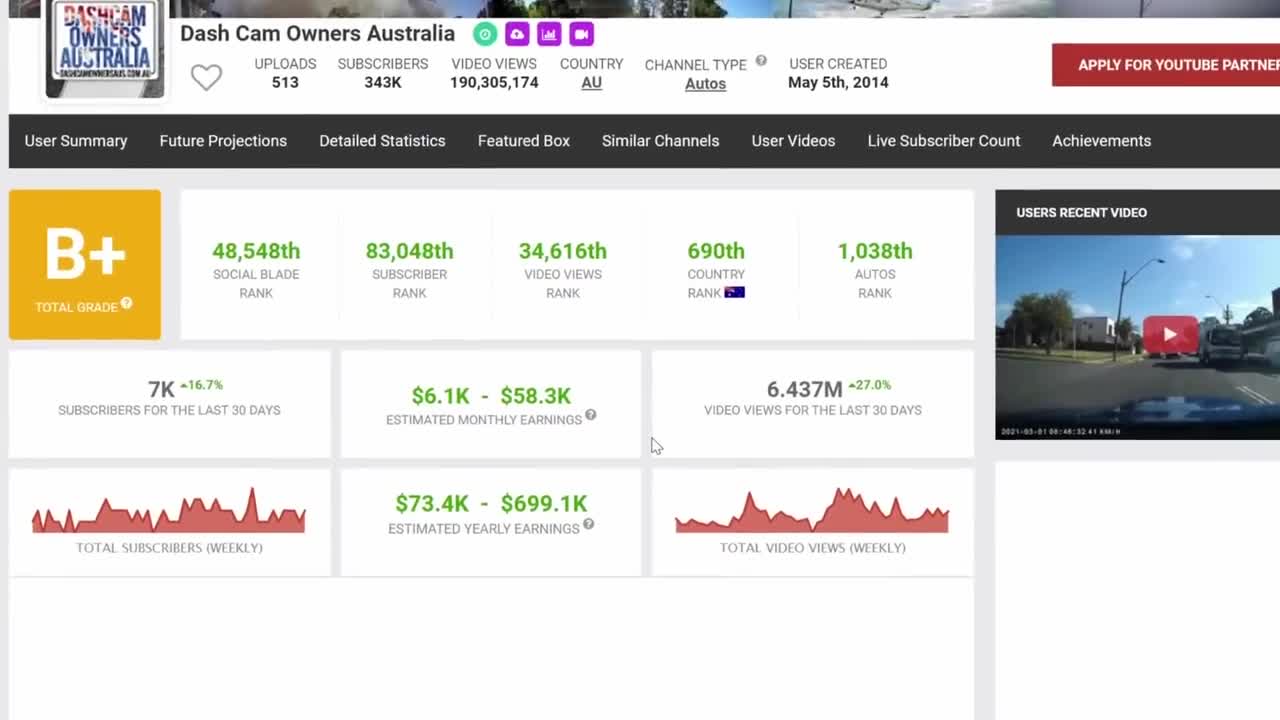
Task: Click the 48,548th Social Blade rank
Action: click(x=256, y=251)
